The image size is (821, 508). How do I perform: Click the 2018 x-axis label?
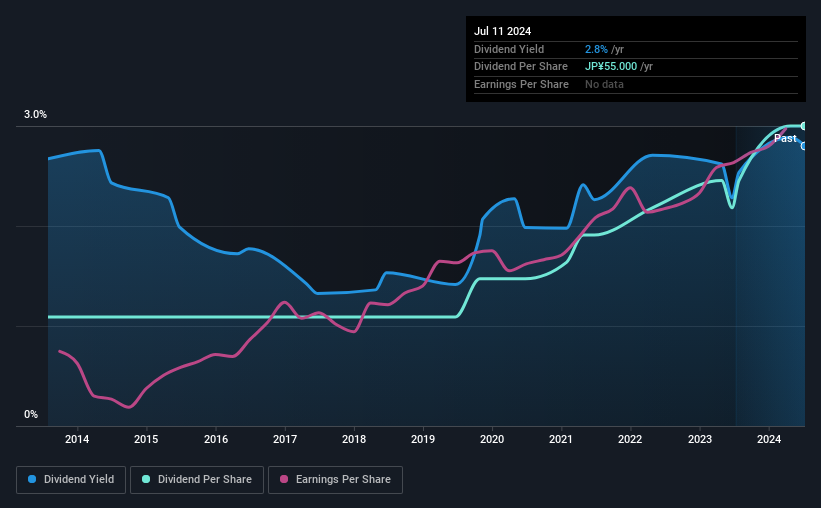[x=354, y=439]
